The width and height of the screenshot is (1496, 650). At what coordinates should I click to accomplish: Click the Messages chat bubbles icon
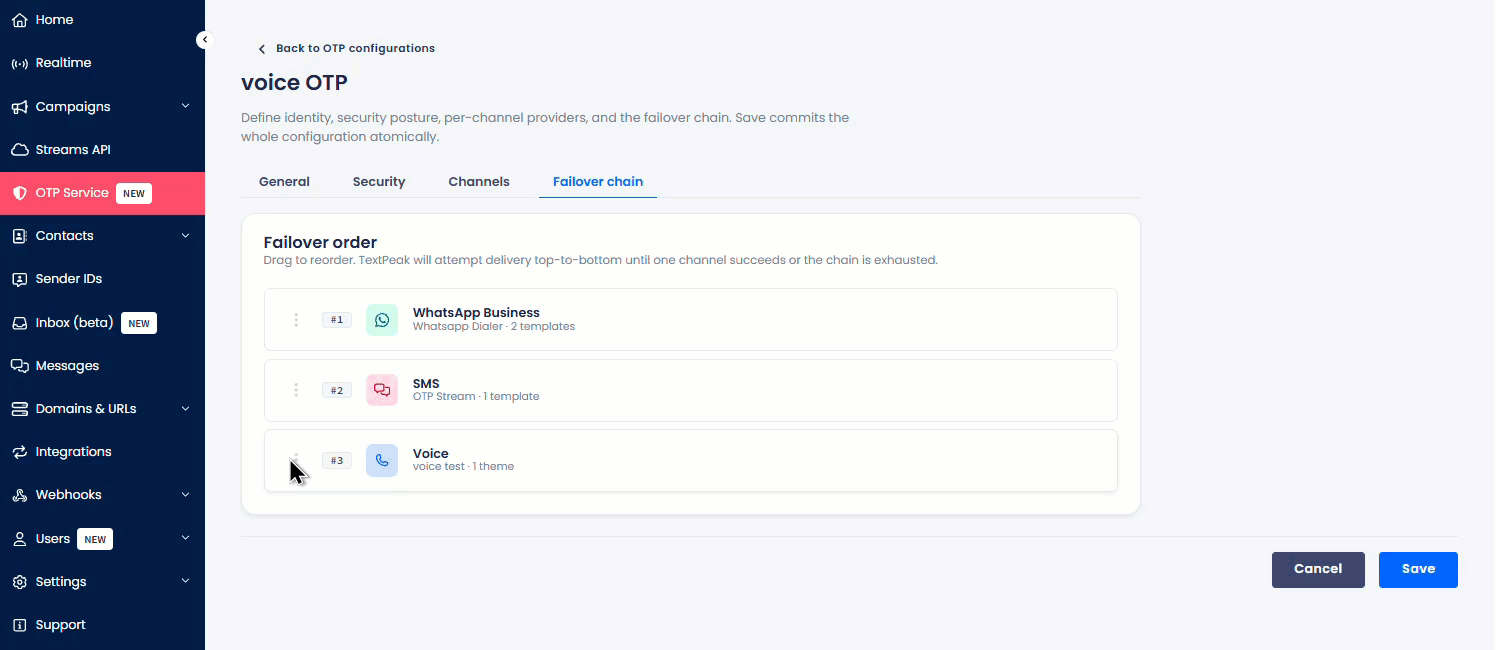19,366
